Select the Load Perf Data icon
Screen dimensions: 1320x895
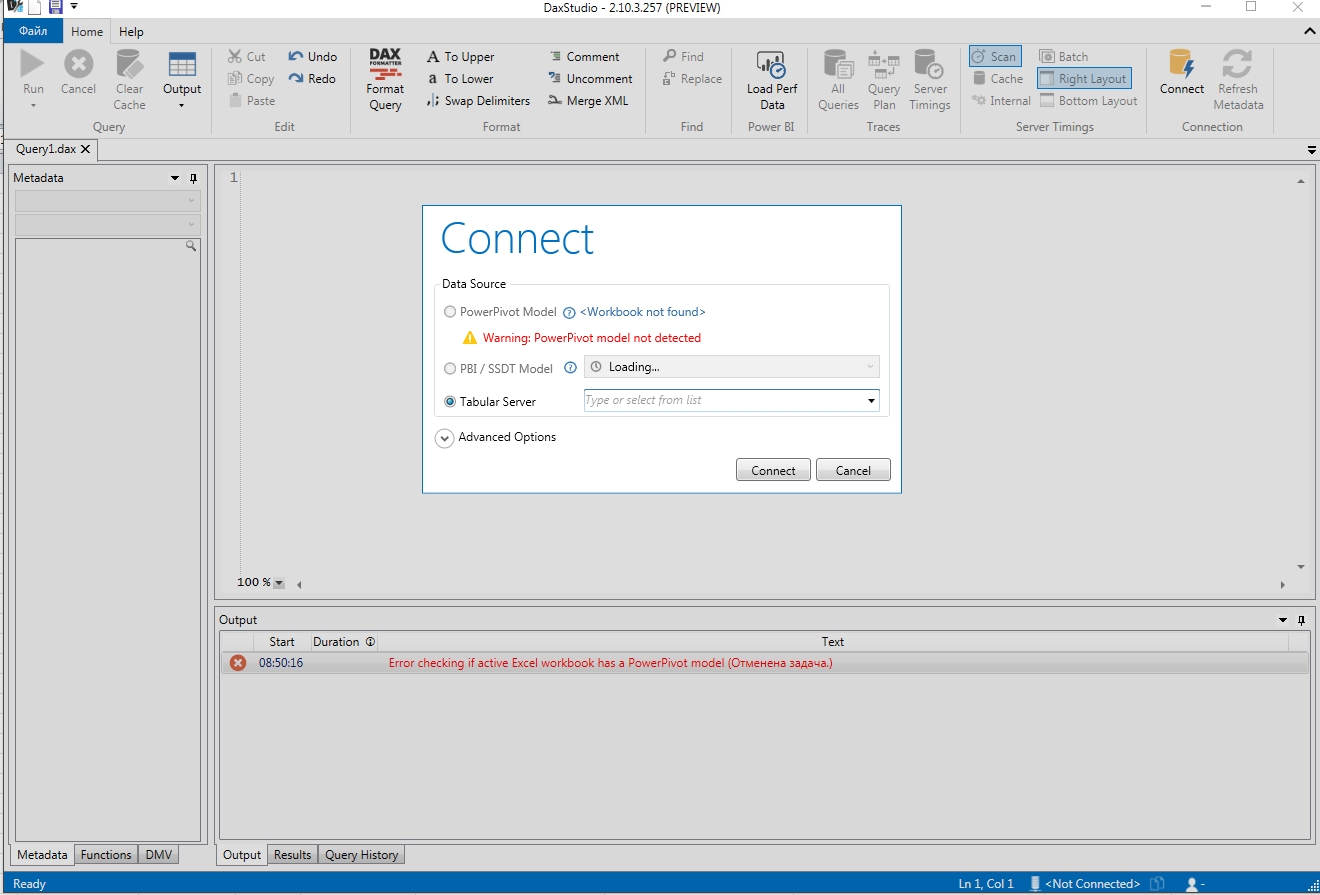click(770, 77)
